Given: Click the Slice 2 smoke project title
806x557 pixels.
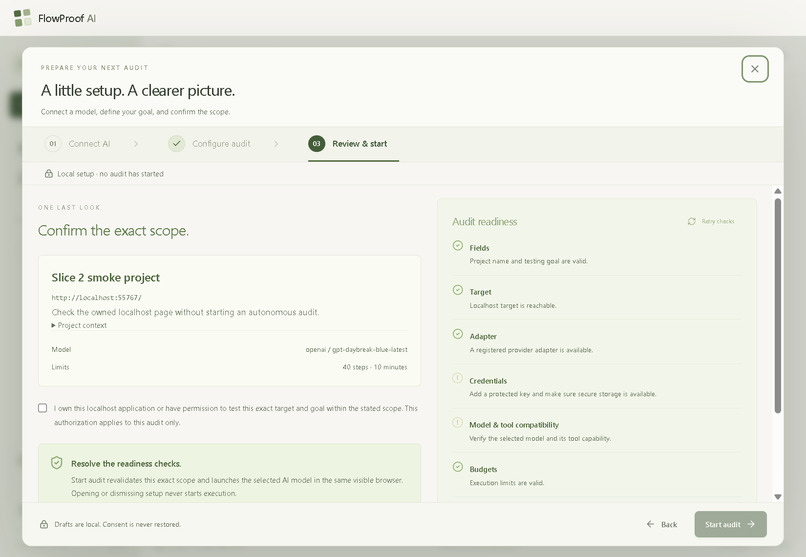Looking at the screenshot, I should [105, 277].
